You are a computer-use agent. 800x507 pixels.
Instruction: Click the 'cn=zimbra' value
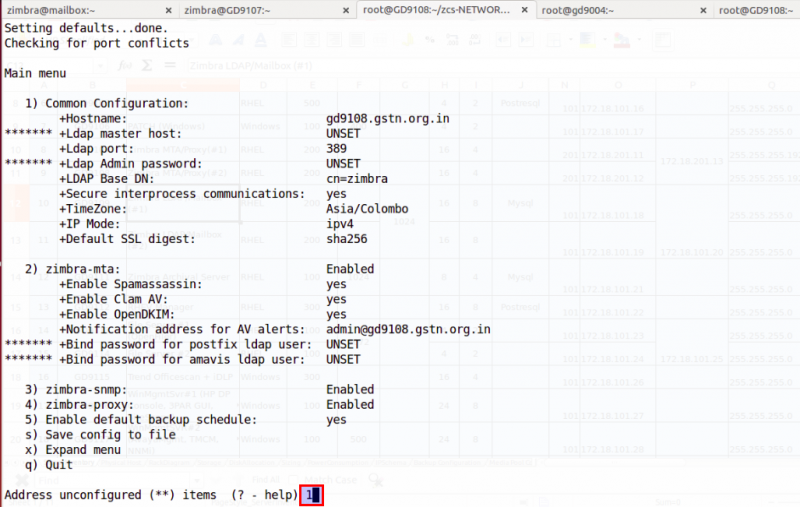tap(357, 179)
